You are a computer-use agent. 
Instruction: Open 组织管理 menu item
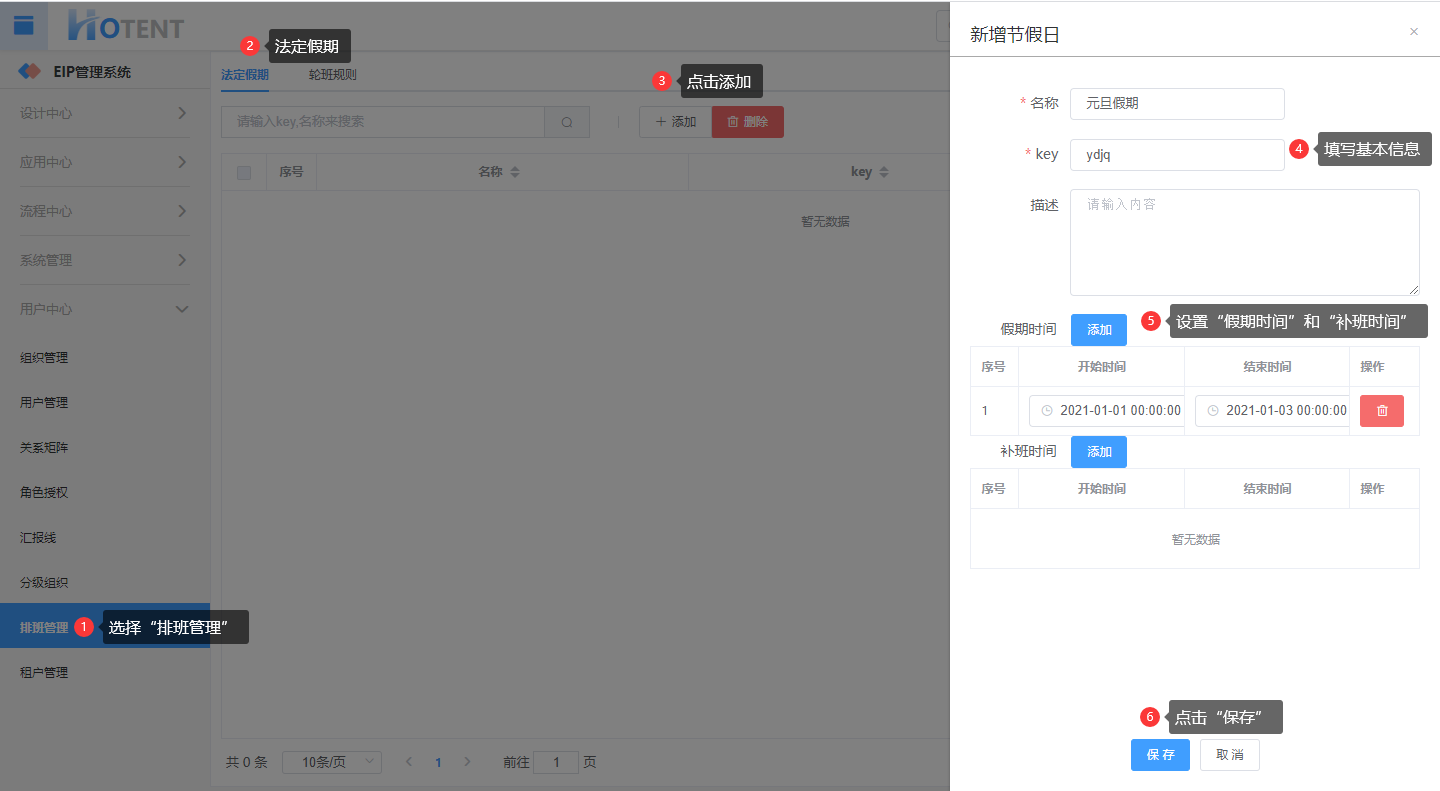[x=105, y=358]
